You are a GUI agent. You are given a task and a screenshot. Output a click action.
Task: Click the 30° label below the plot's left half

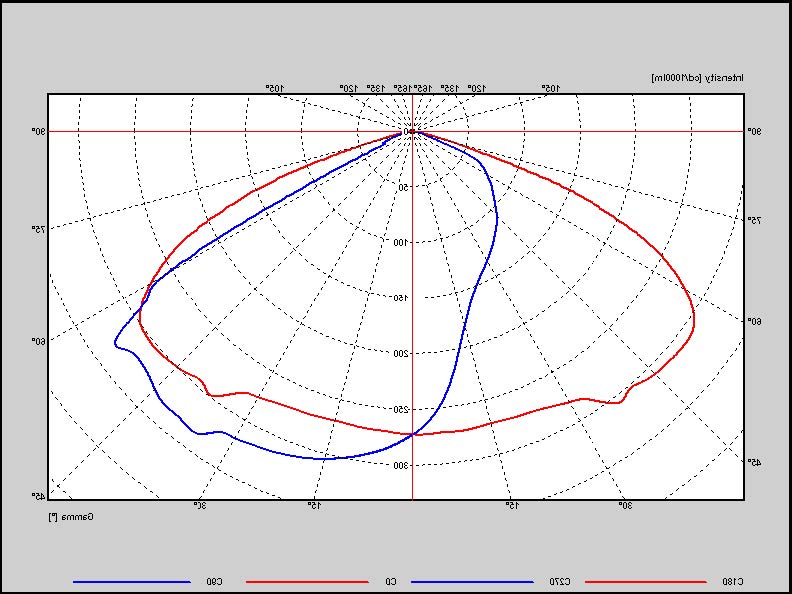[x=200, y=505]
